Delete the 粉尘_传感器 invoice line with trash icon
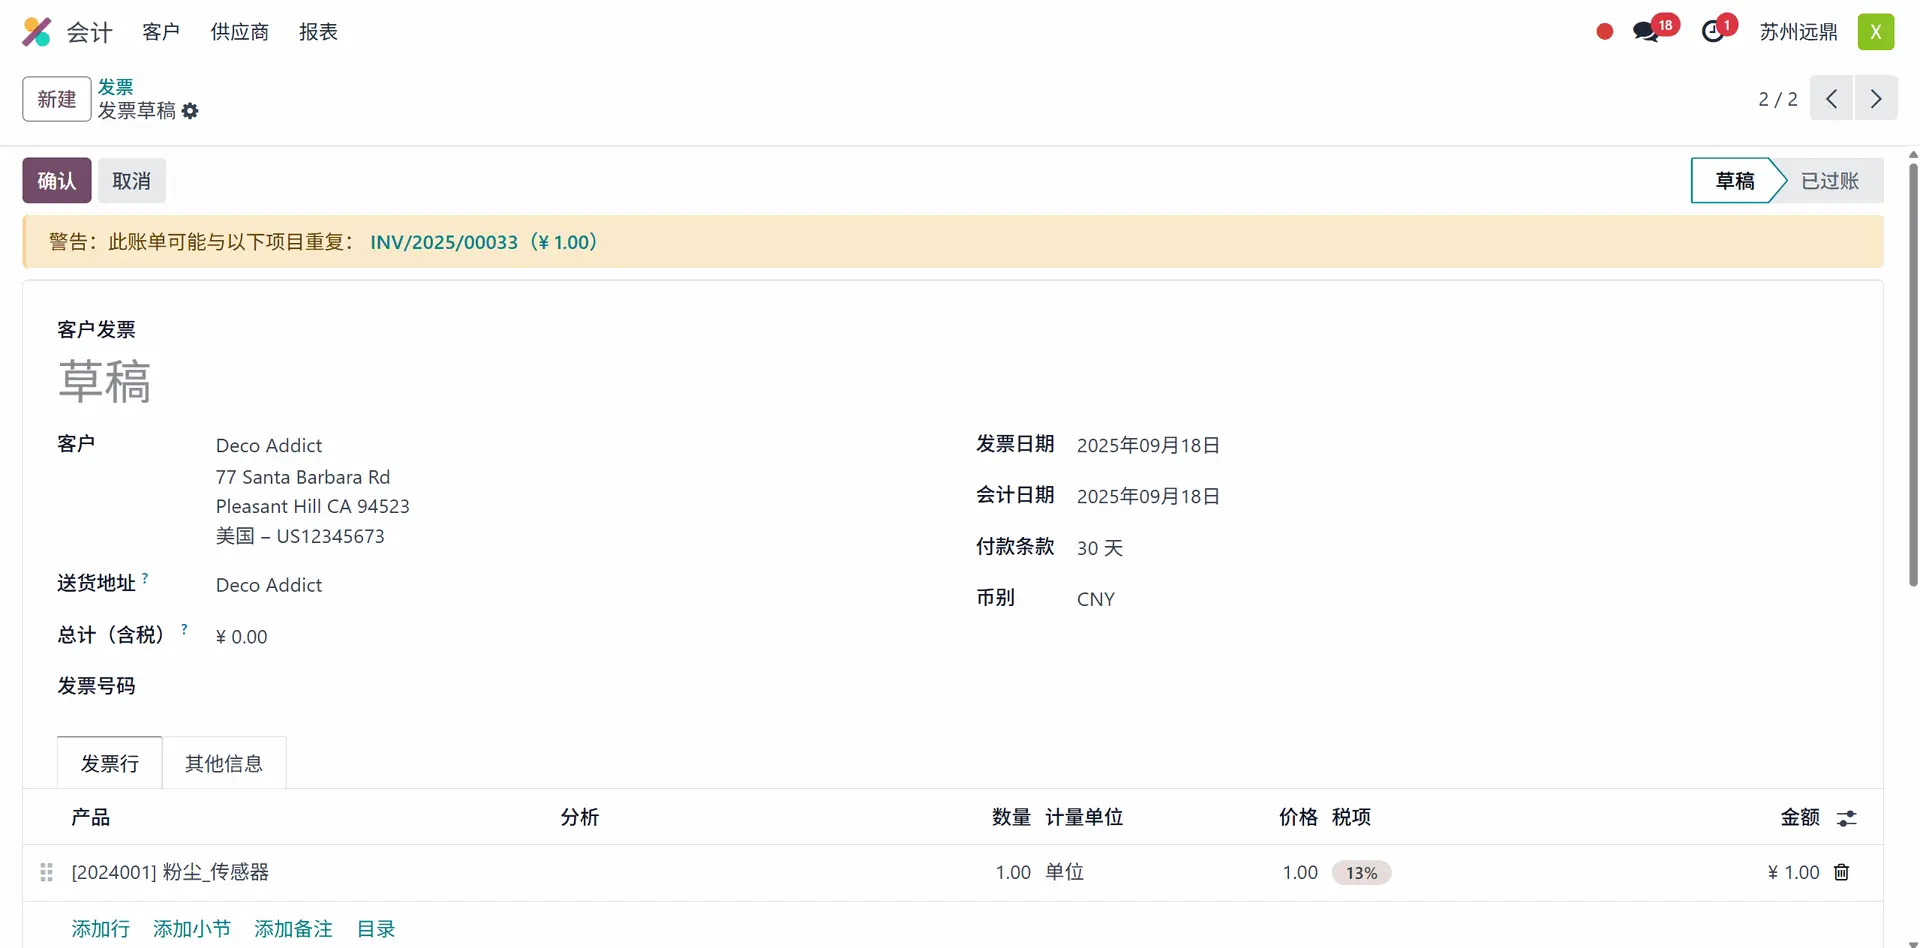 tap(1841, 872)
